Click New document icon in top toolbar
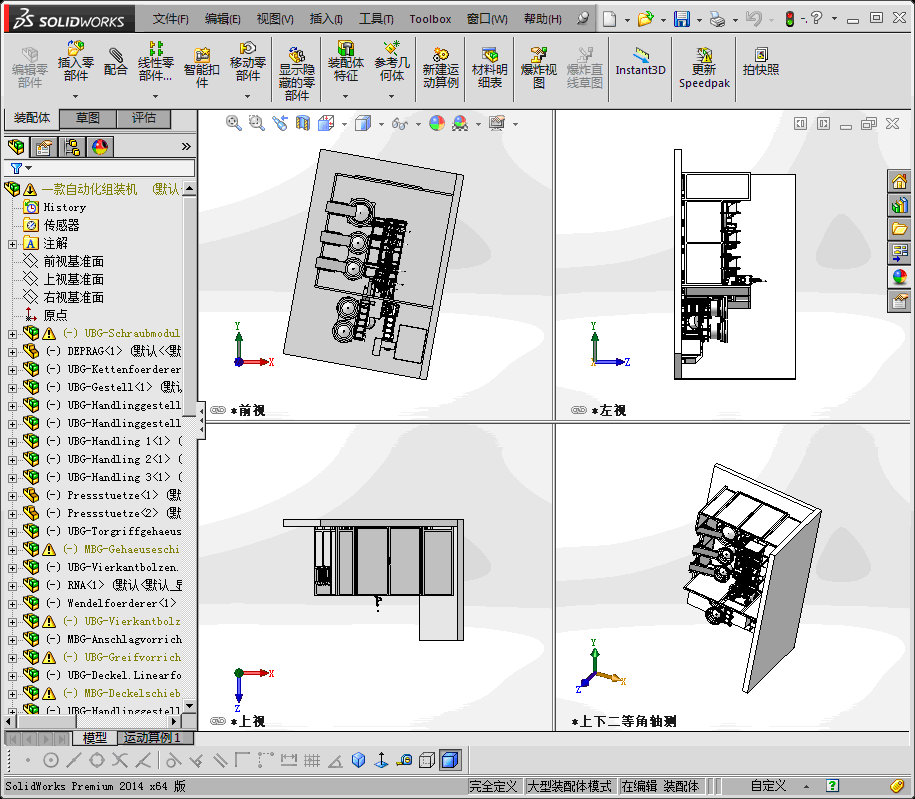Screen dimensions: 915x799 click(x=609, y=19)
